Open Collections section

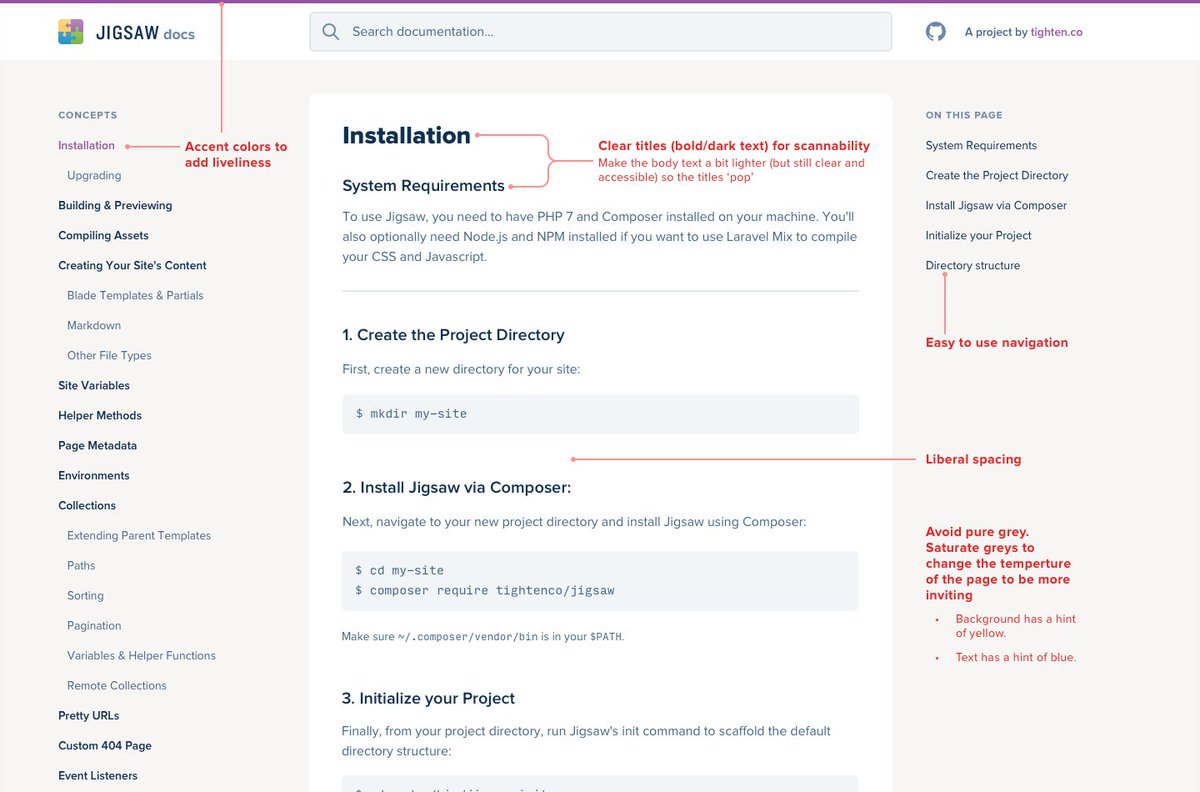87,505
